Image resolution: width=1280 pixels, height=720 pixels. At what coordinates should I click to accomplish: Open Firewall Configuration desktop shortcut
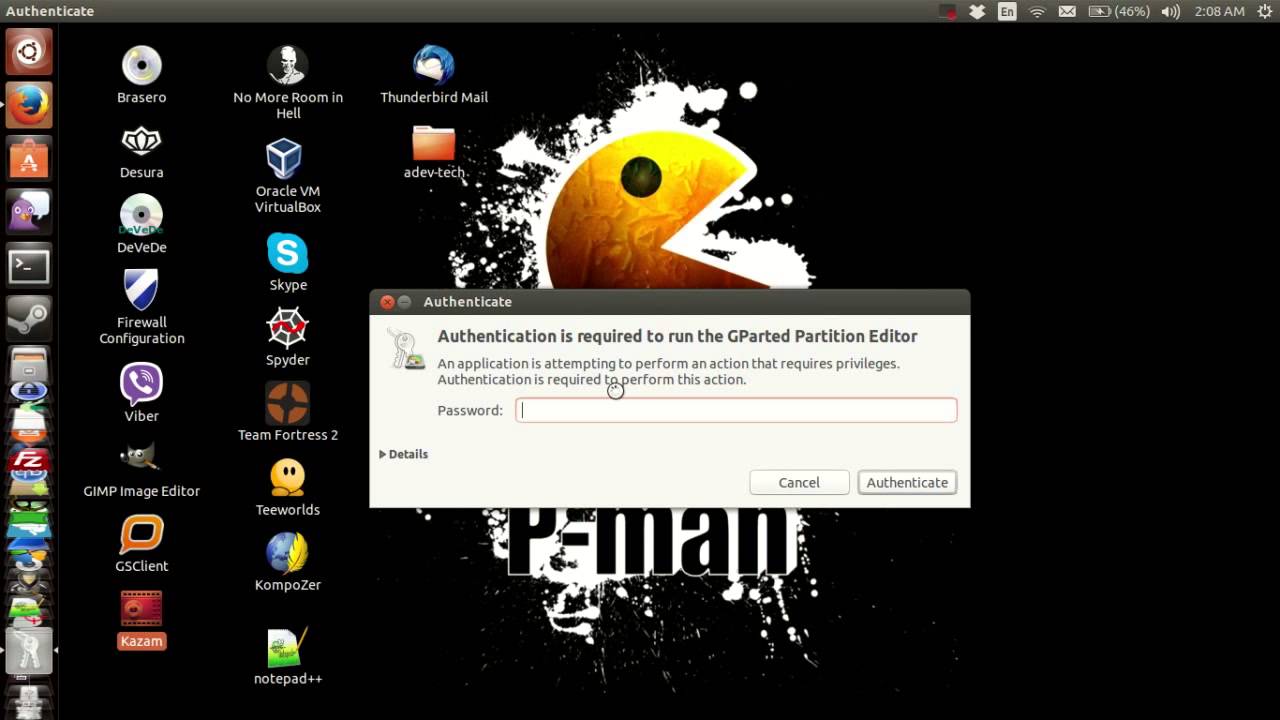click(142, 307)
